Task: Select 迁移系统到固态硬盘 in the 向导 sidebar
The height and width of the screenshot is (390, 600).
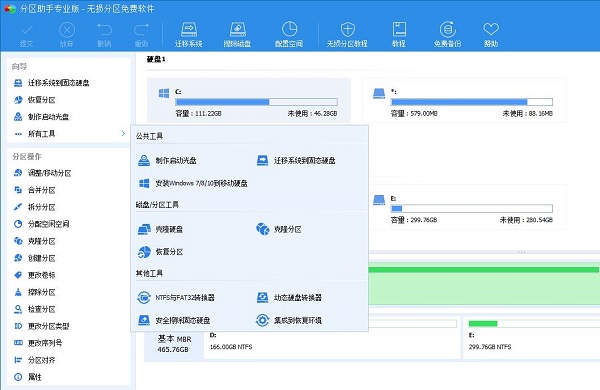Action: (x=51, y=83)
